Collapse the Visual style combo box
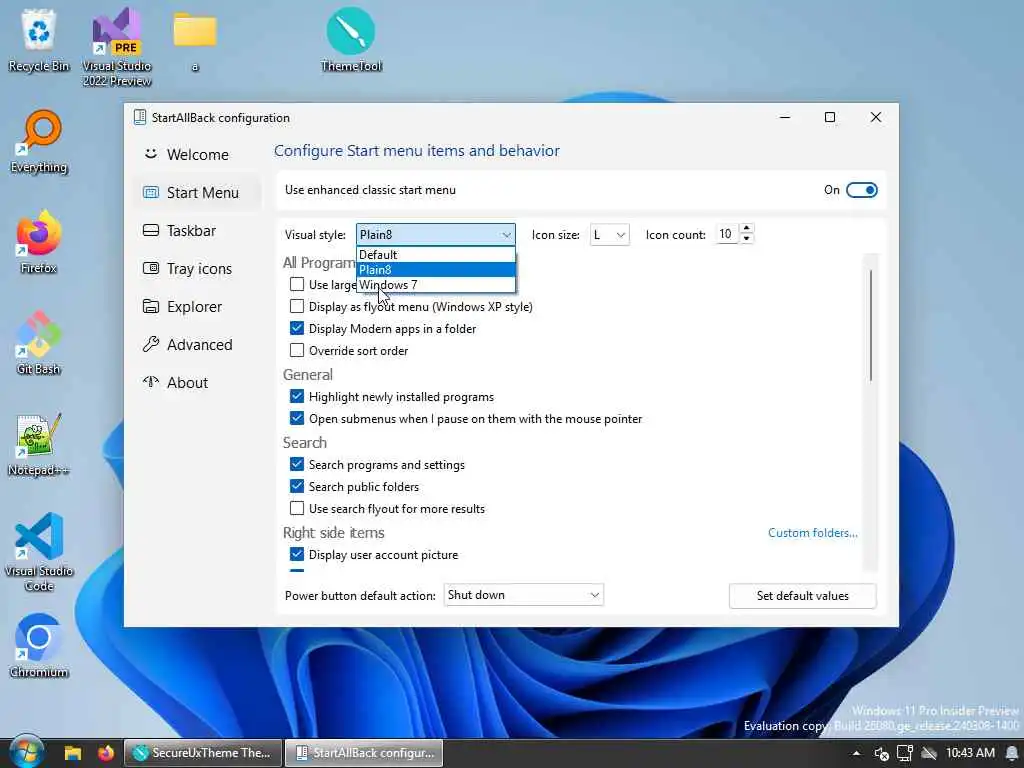 pos(436,234)
